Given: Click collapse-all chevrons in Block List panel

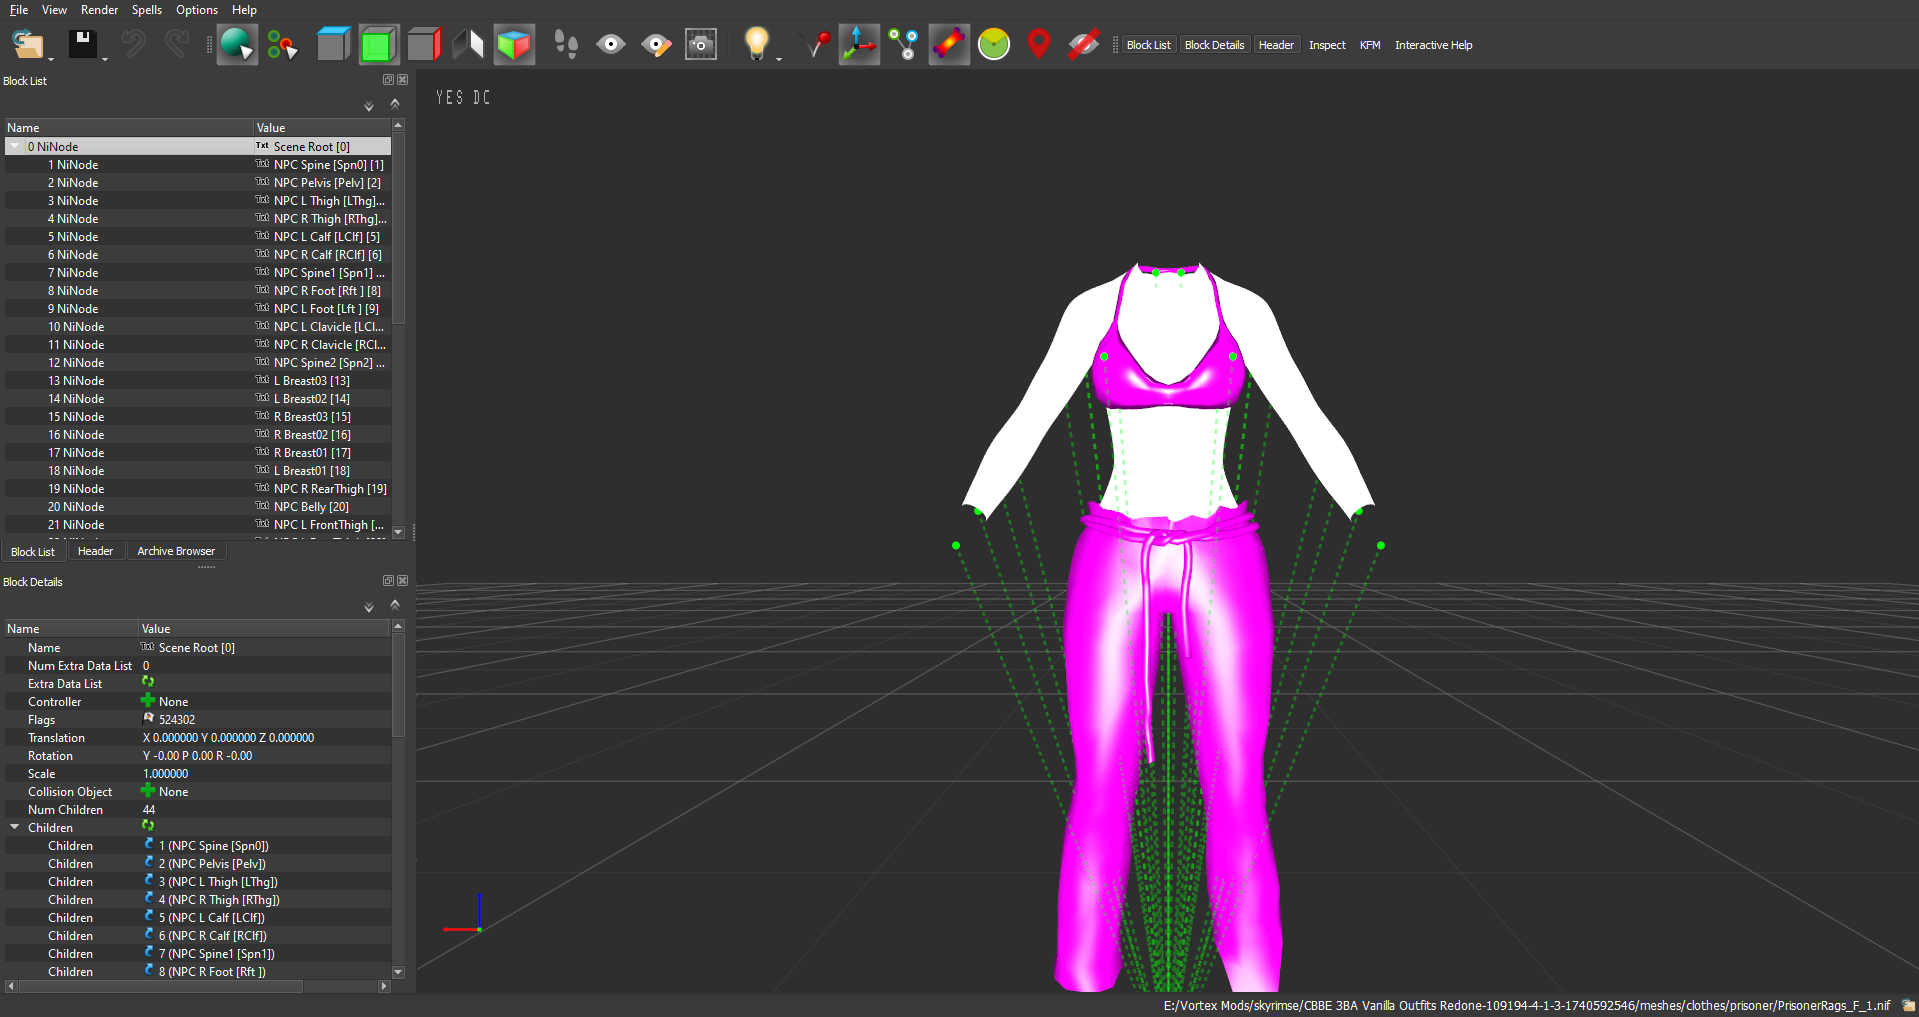Looking at the screenshot, I should (x=395, y=104).
